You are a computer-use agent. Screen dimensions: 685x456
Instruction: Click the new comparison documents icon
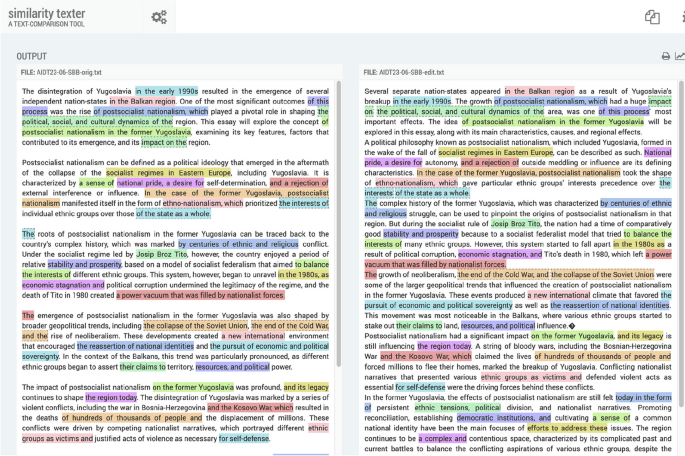652,17
